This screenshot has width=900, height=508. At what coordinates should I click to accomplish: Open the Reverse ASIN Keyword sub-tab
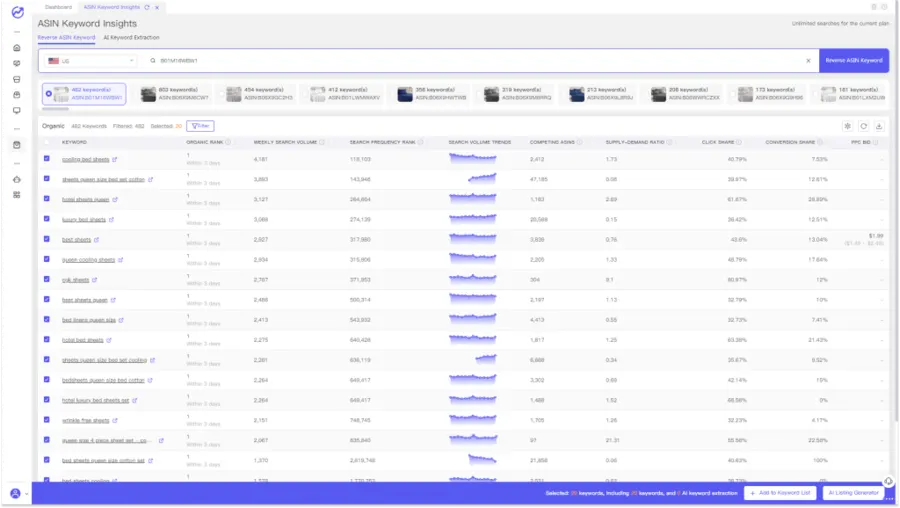click(x=67, y=38)
